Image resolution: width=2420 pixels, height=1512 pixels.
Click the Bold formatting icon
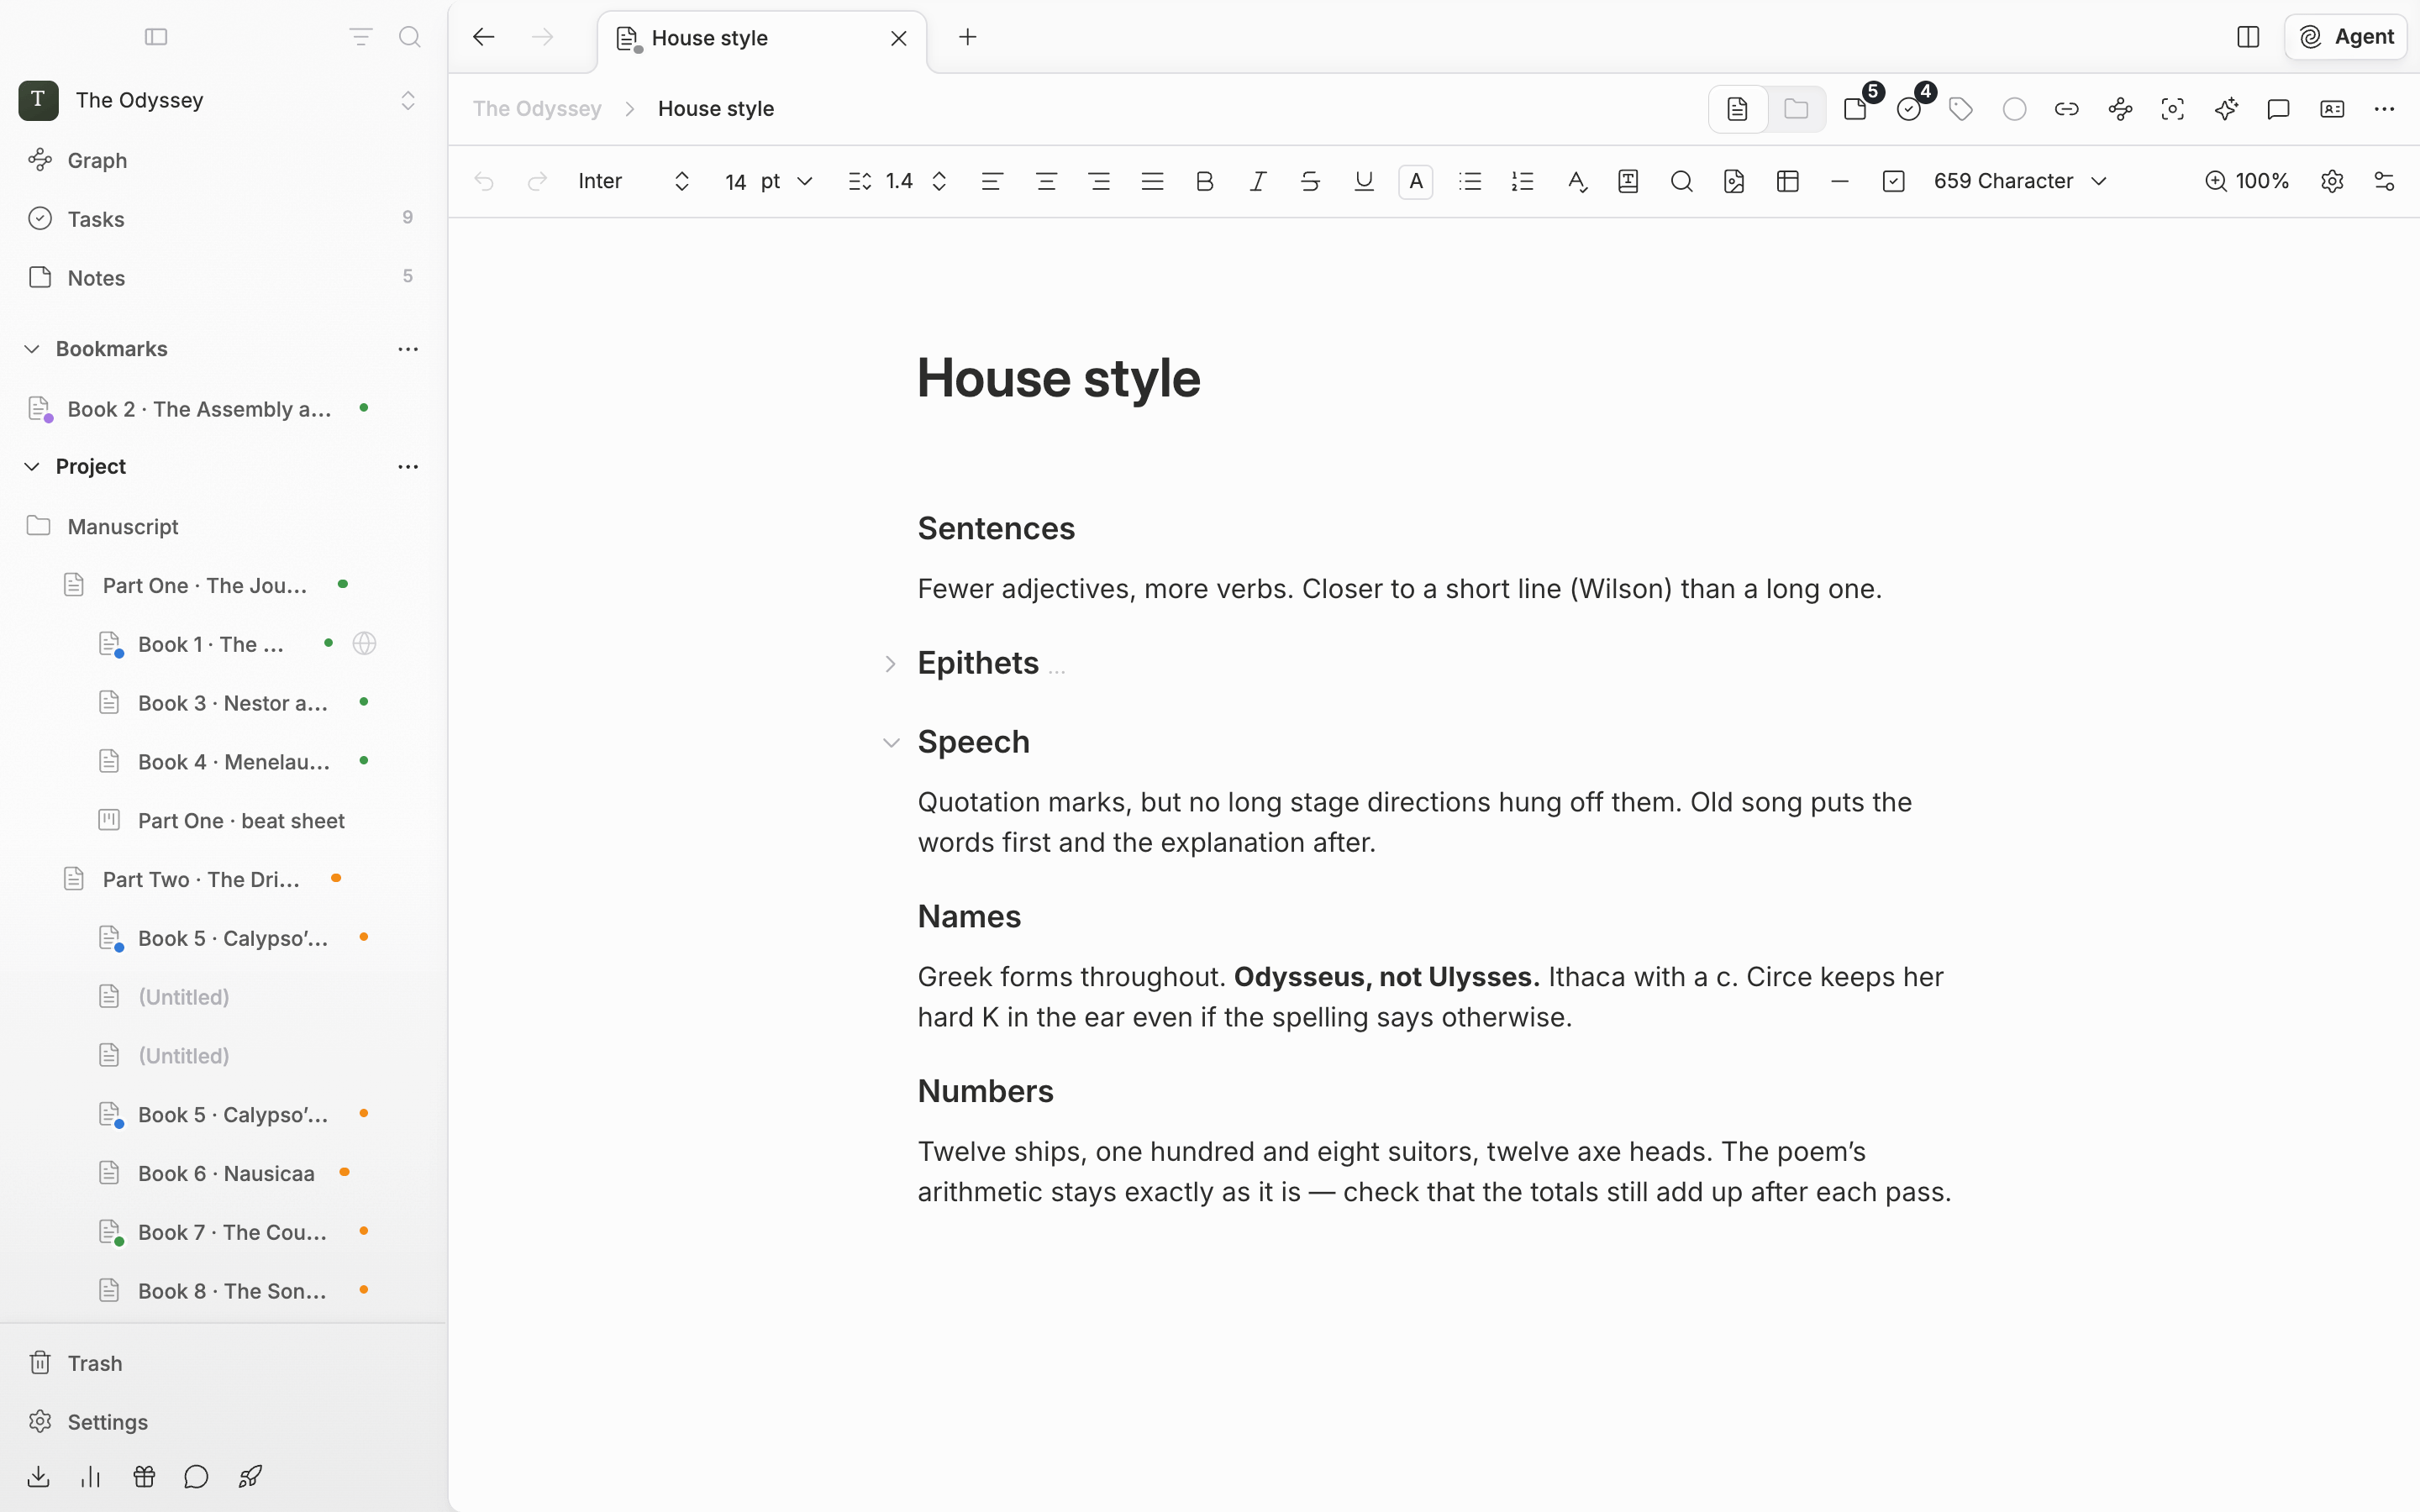(x=1204, y=181)
